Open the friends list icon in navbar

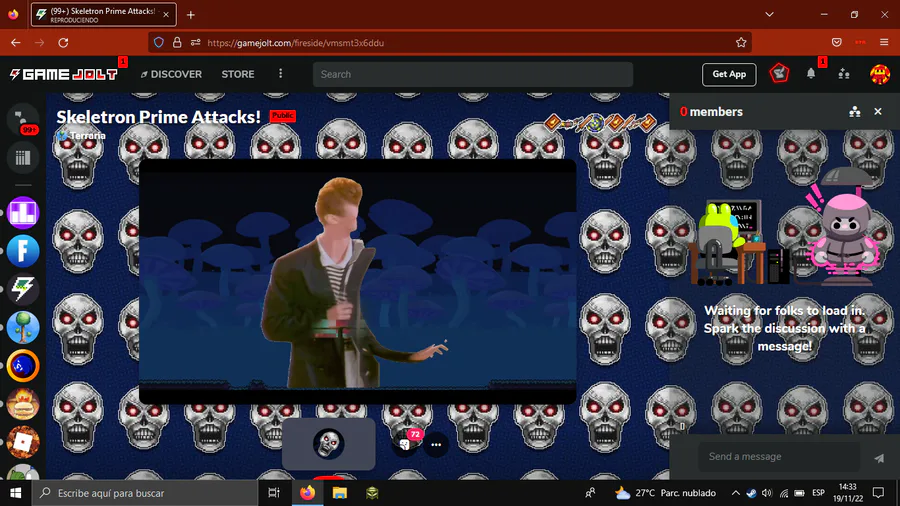click(x=844, y=73)
